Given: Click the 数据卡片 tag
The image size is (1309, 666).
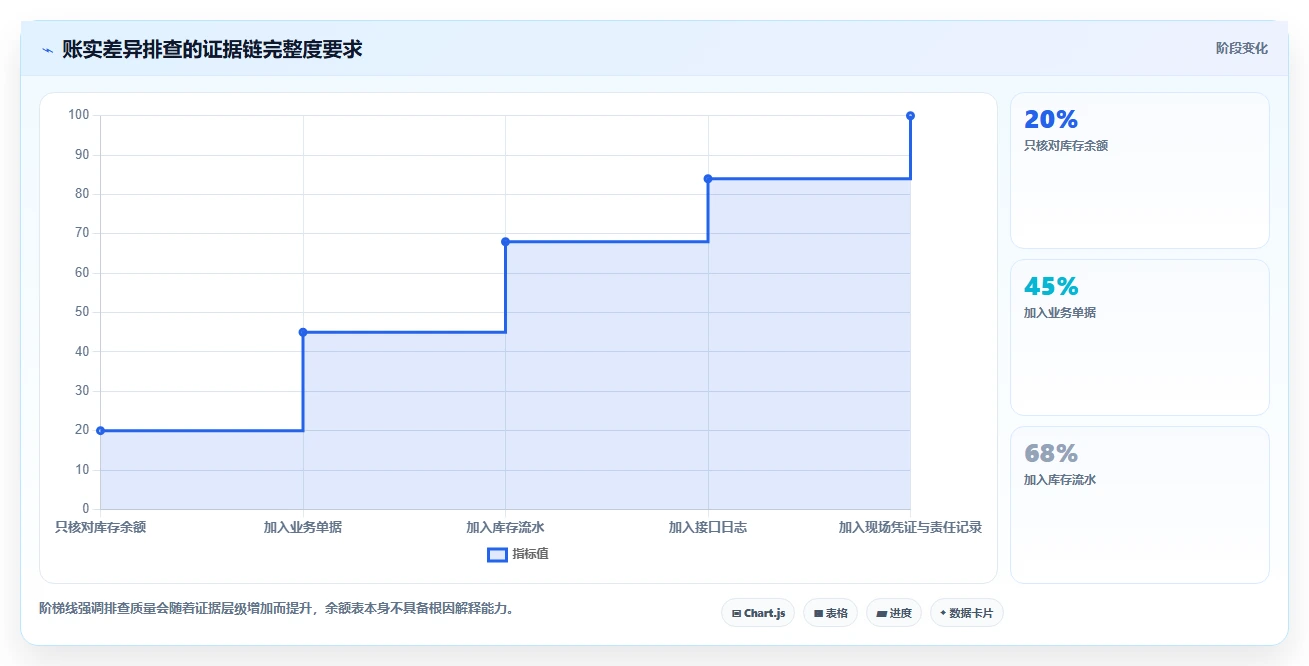Looking at the screenshot, I should pos(966,613).
